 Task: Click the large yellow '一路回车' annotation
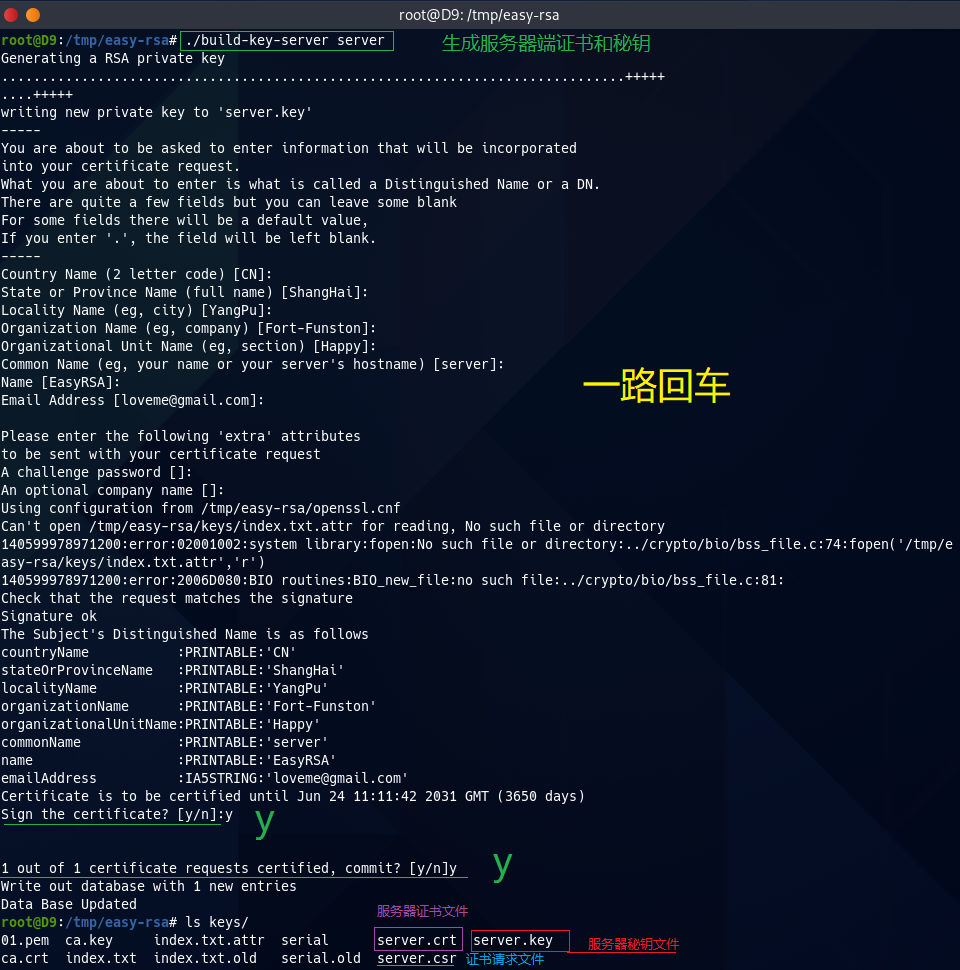[656, 386]
